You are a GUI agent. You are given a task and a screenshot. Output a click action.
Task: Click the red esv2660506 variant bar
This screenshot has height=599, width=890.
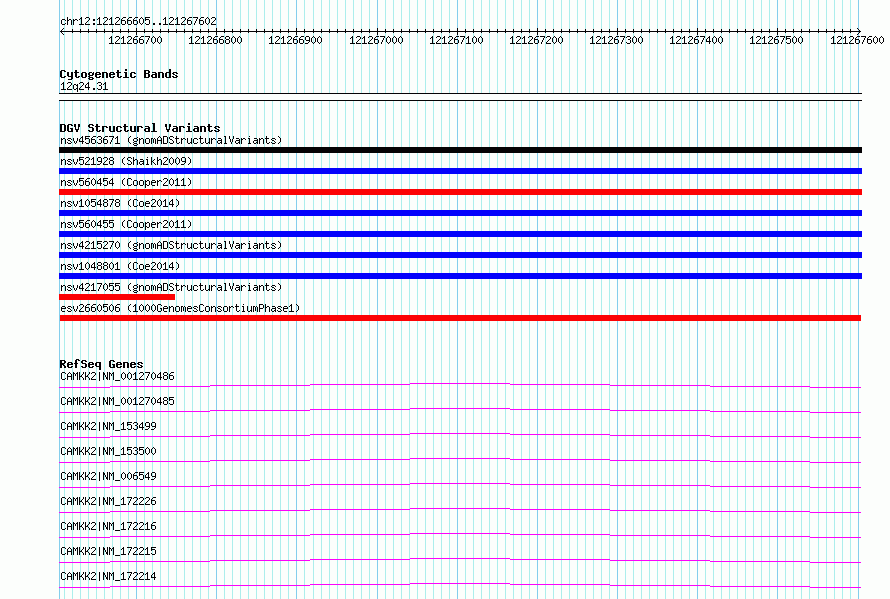[x=460, y=318]
